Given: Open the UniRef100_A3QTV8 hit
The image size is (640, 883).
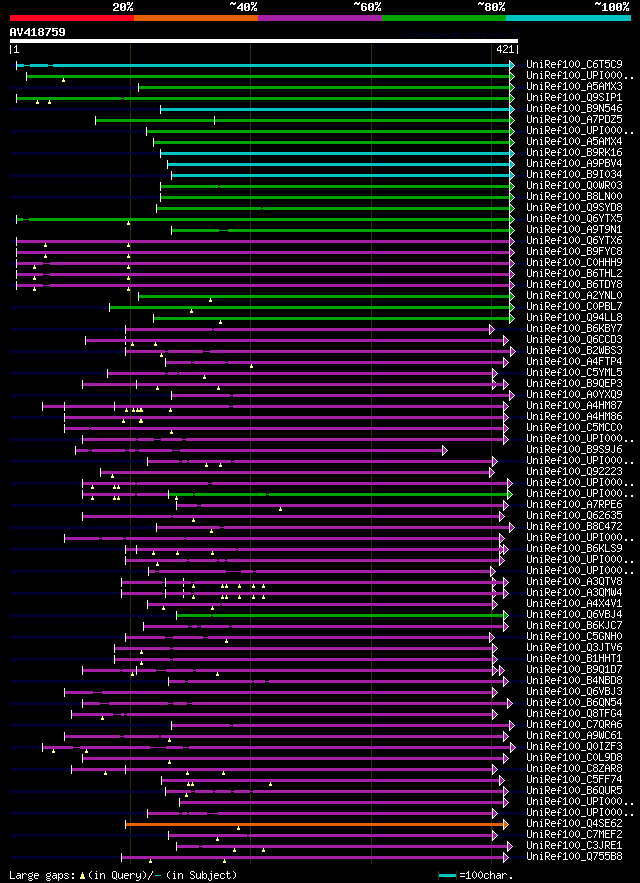Looking at the screenshot, I should tap(575, 582).
